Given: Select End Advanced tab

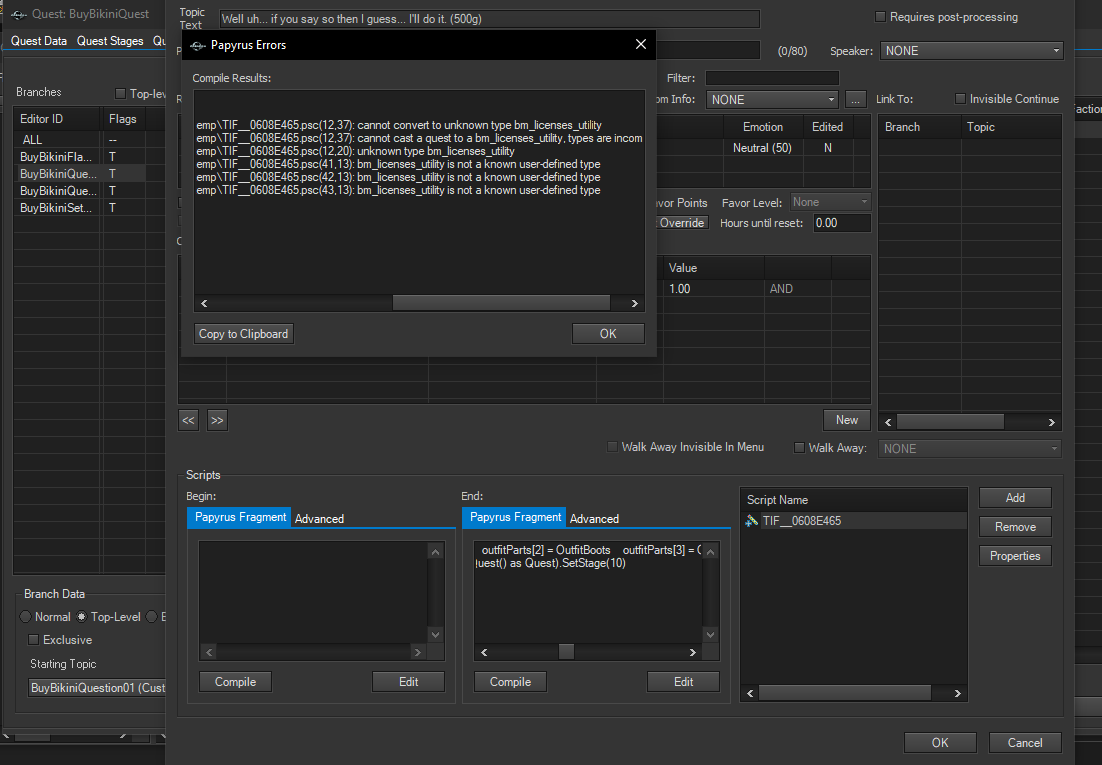Looking at the screenshot, I should coord(594,519).
